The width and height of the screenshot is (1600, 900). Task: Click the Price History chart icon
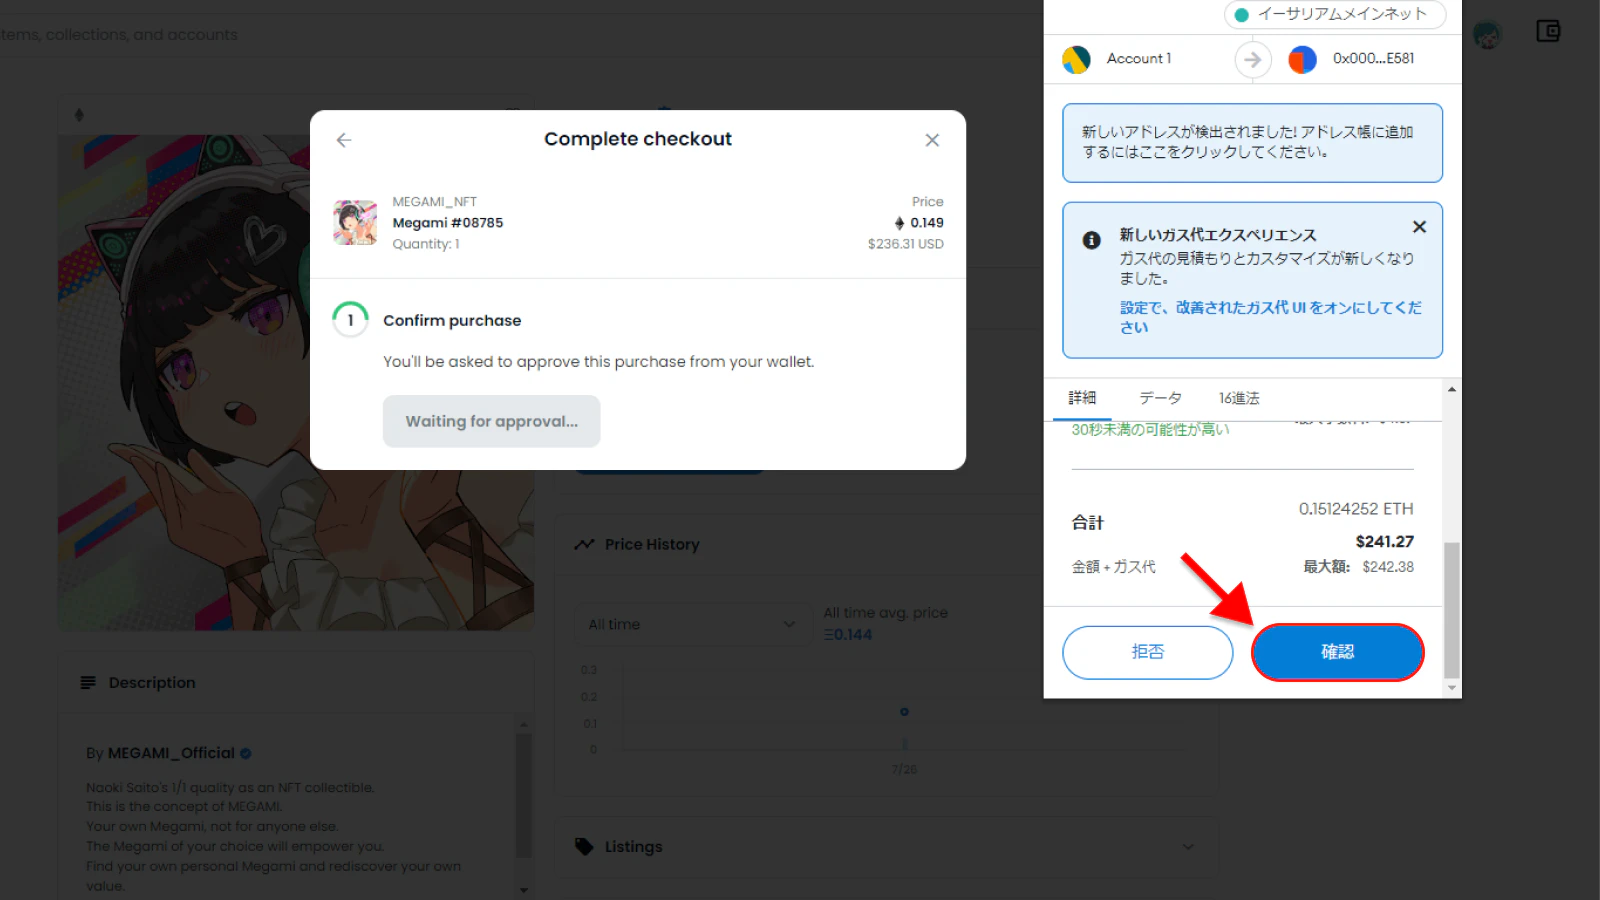tap(584, 545)
